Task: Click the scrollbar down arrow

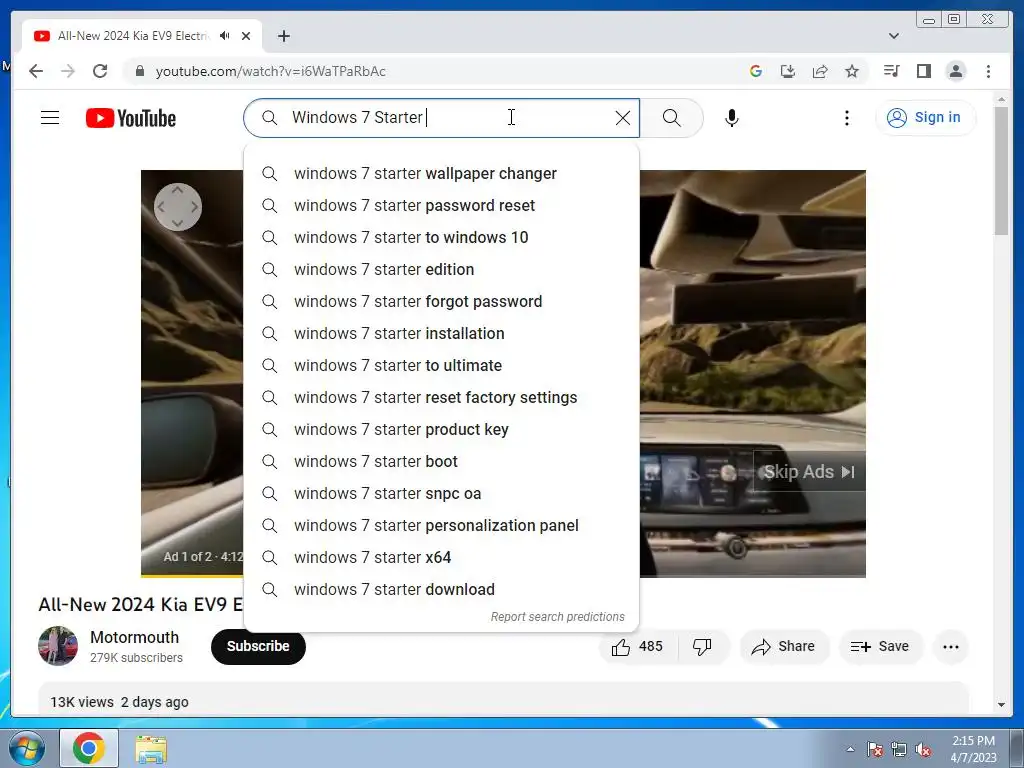Action: tap(1001, 705)
